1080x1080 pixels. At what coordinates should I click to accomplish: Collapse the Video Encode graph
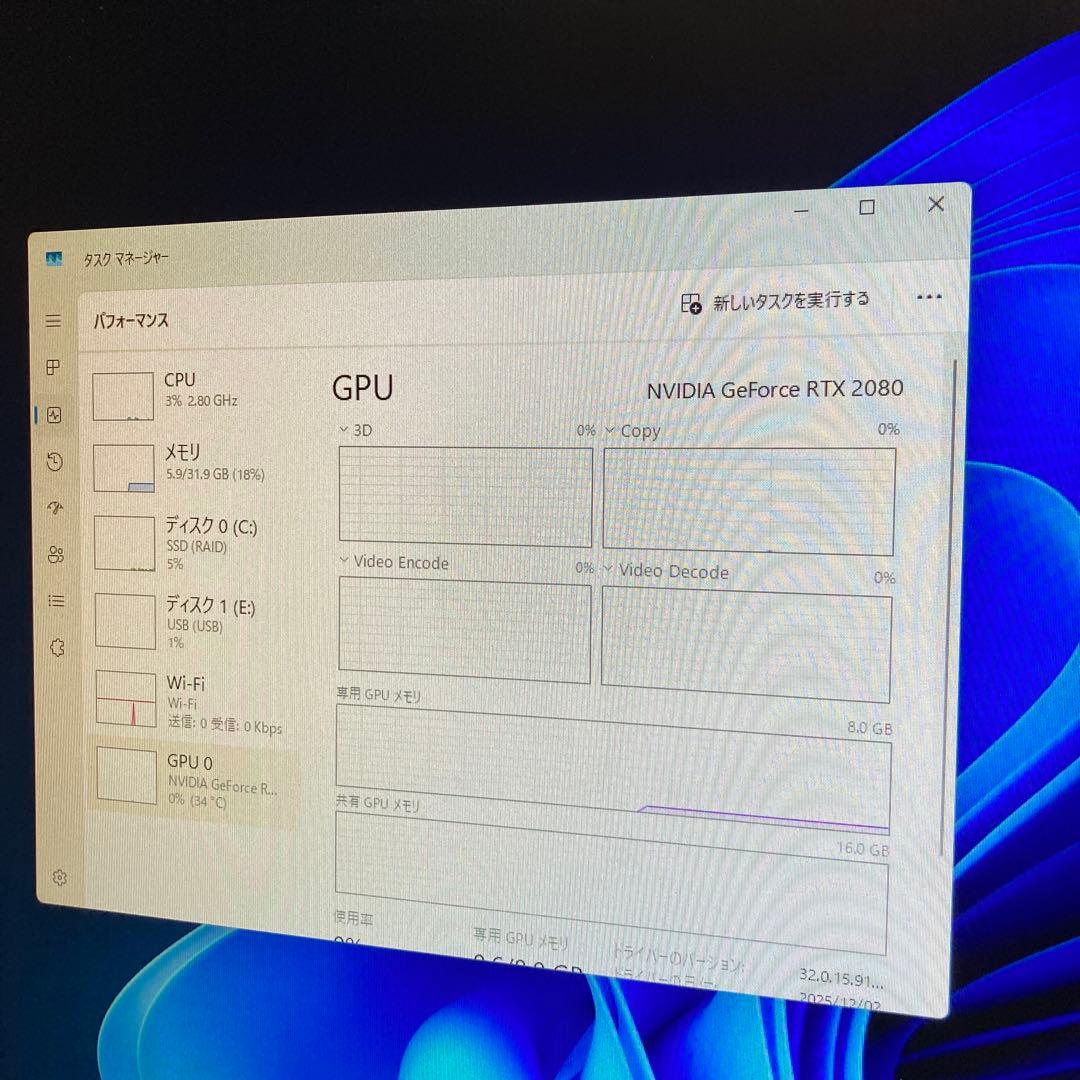point(344,563)
